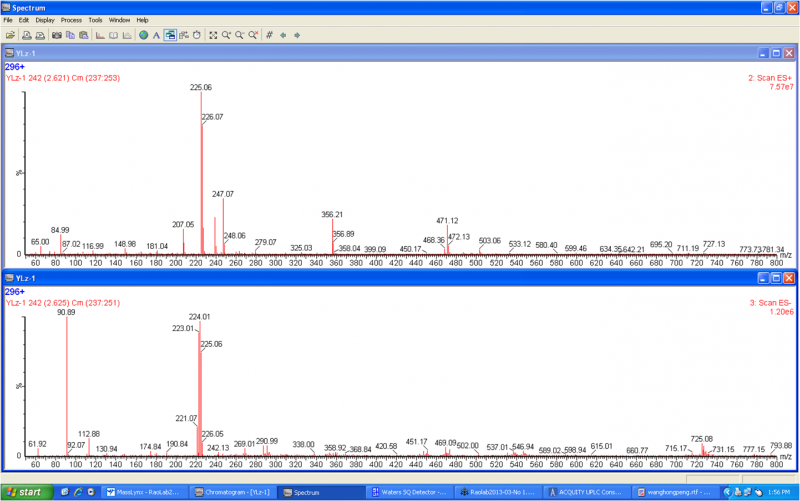Click the 224.01 peak label in lower spectrum
Image resolution: width=800 pixels, height=501 pixels.
[199, 317]
